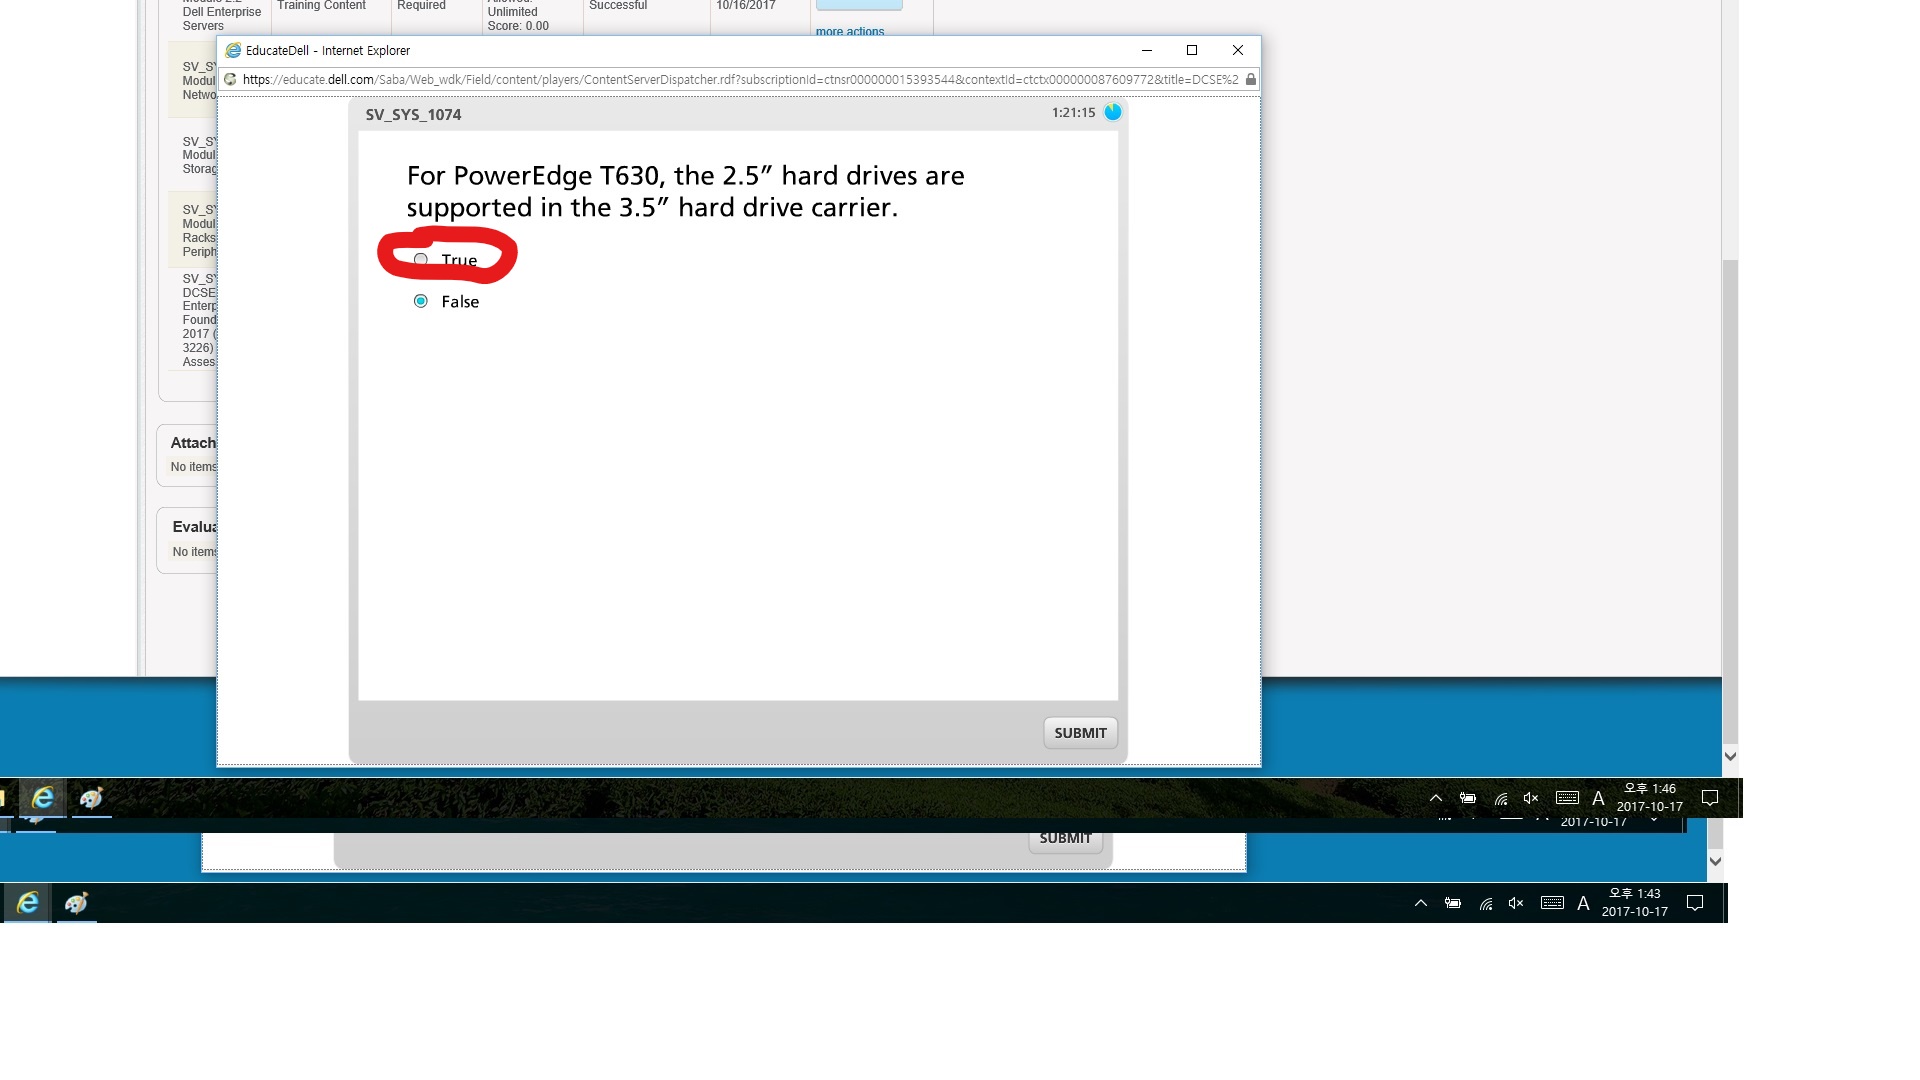Expand hidden tray icons on 1:43 taskbar
This screenshot has height=1080, width=1920.
click(x=1421, y=903)
